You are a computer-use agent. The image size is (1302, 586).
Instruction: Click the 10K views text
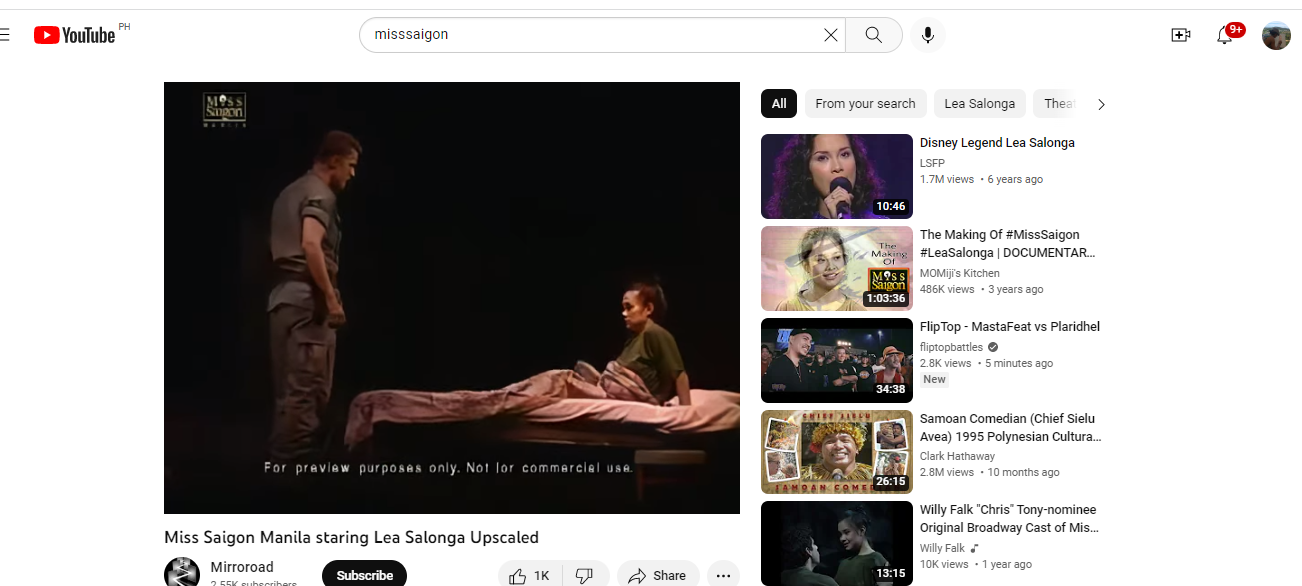[x=944, y=565]
